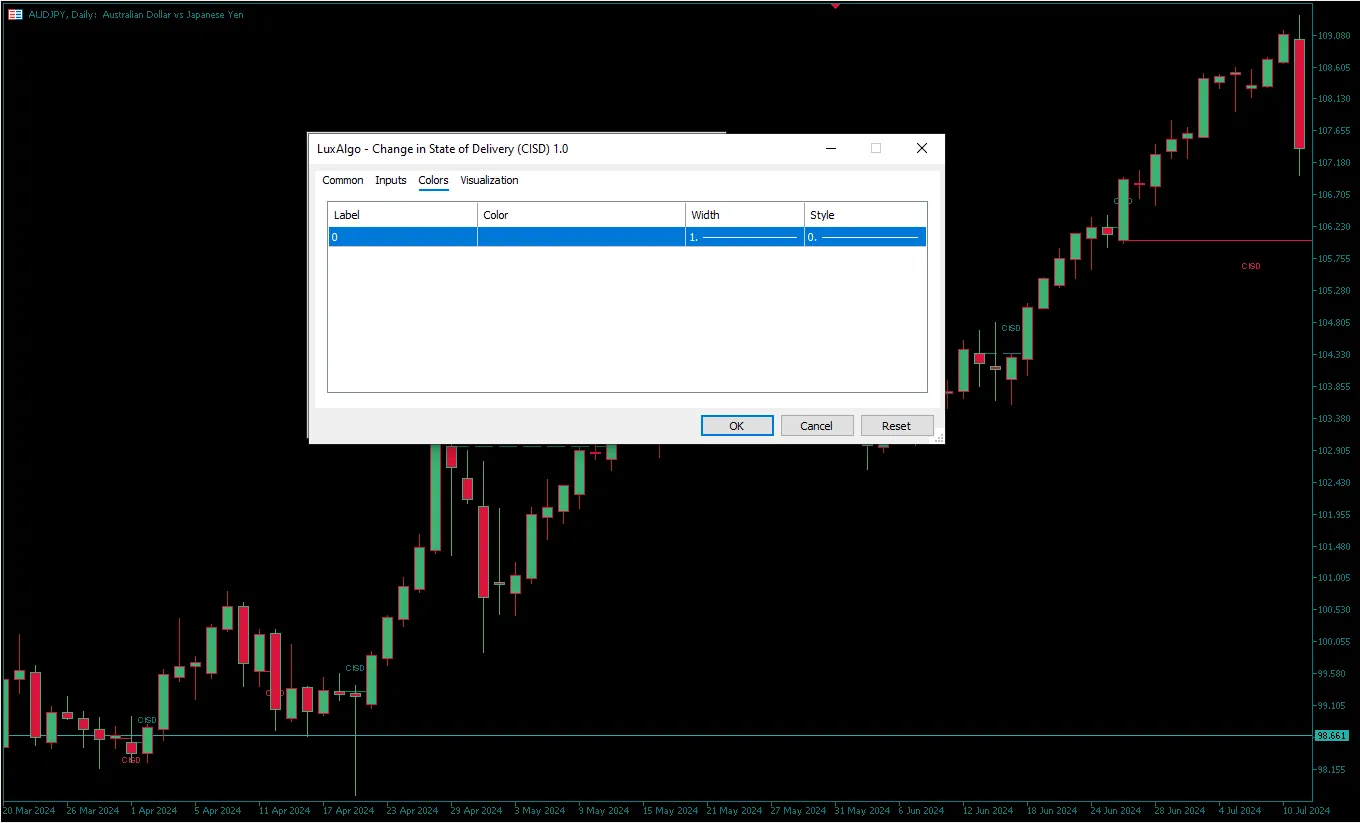Viewport: 1360px width, 823px height.
Task: Click the Label column header
Action: pyautogui.click(x=403, y=215)
